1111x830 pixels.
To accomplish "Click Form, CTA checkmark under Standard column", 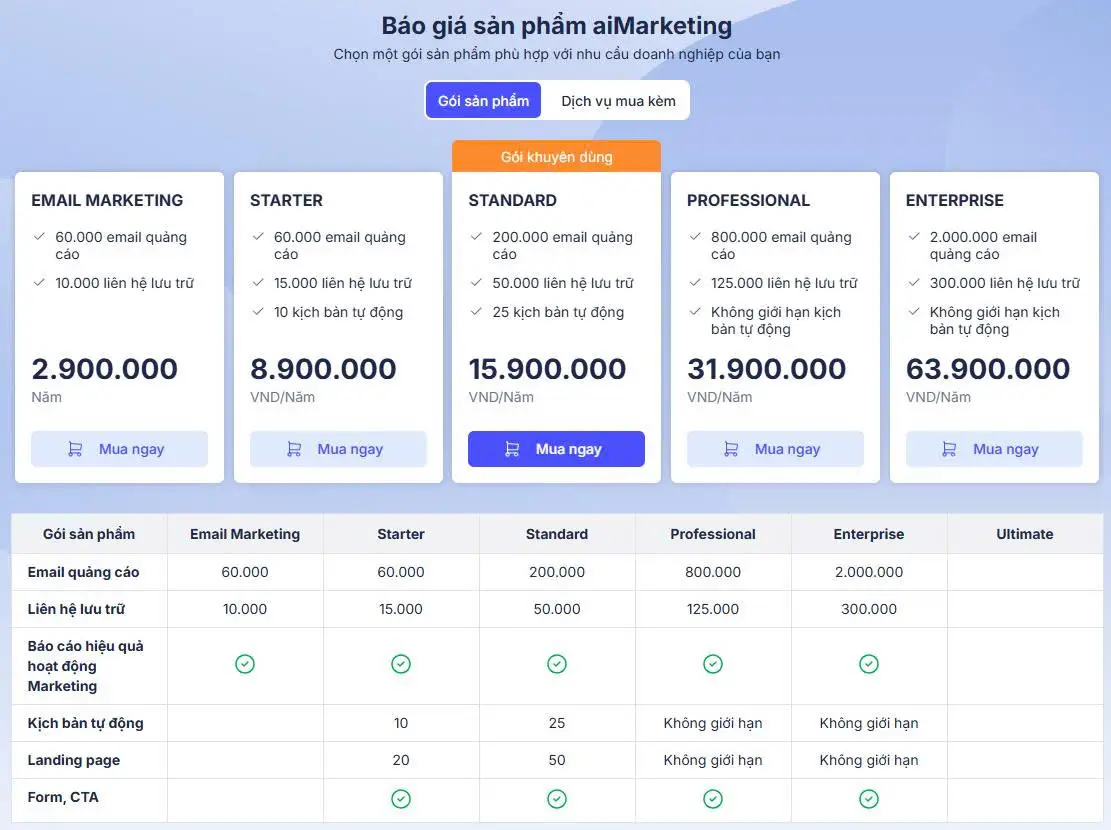I will click(x=557, y=799).
